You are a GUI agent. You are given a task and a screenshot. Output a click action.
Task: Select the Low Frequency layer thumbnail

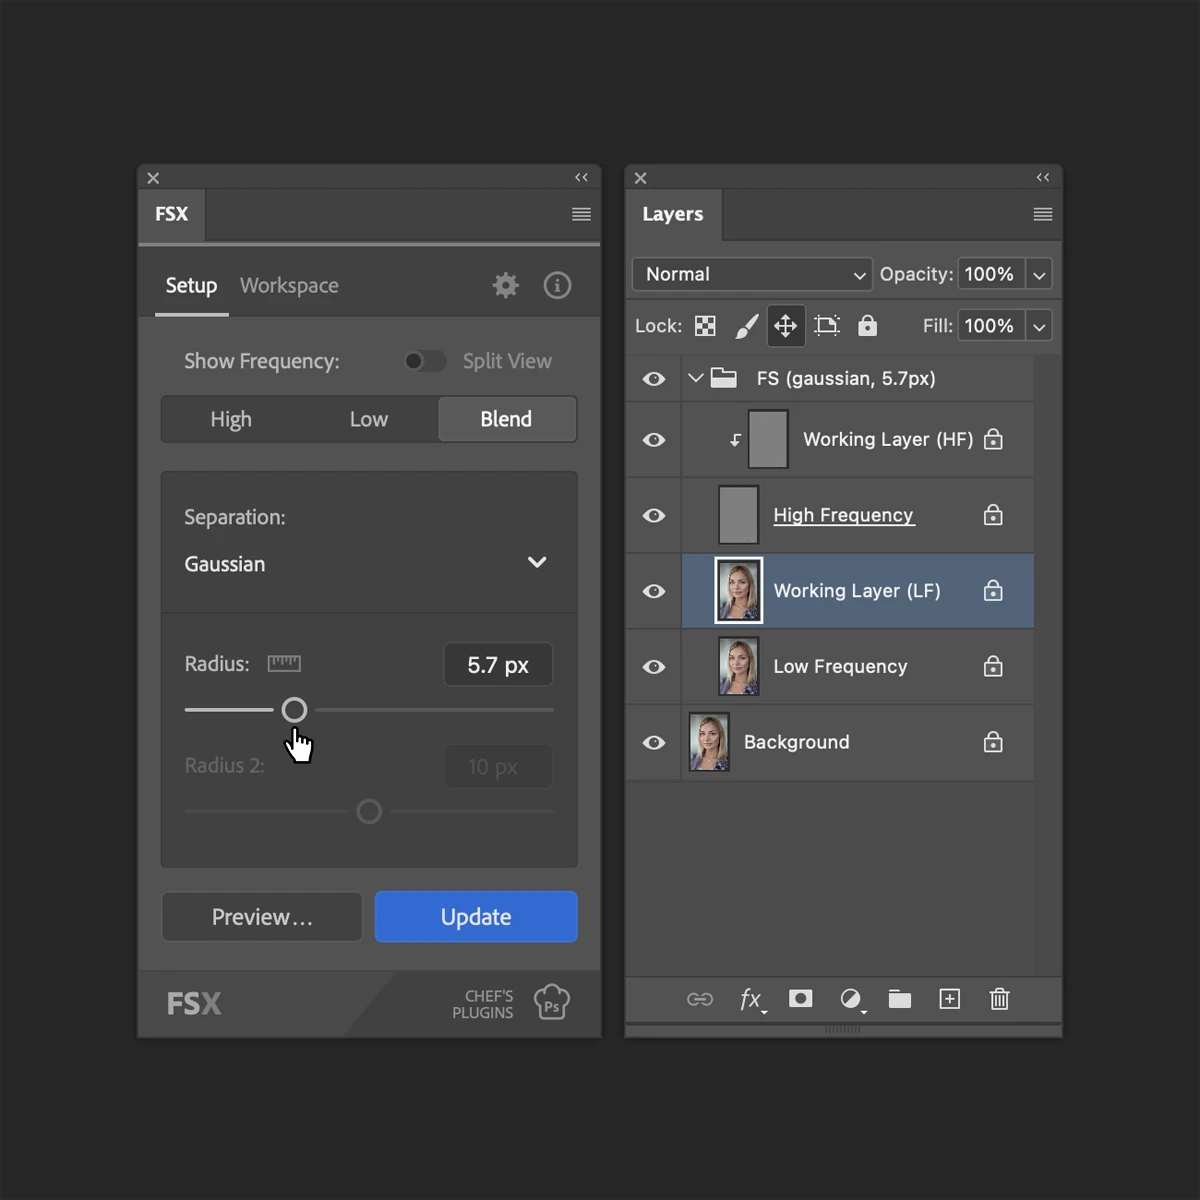tap(739, 667)
